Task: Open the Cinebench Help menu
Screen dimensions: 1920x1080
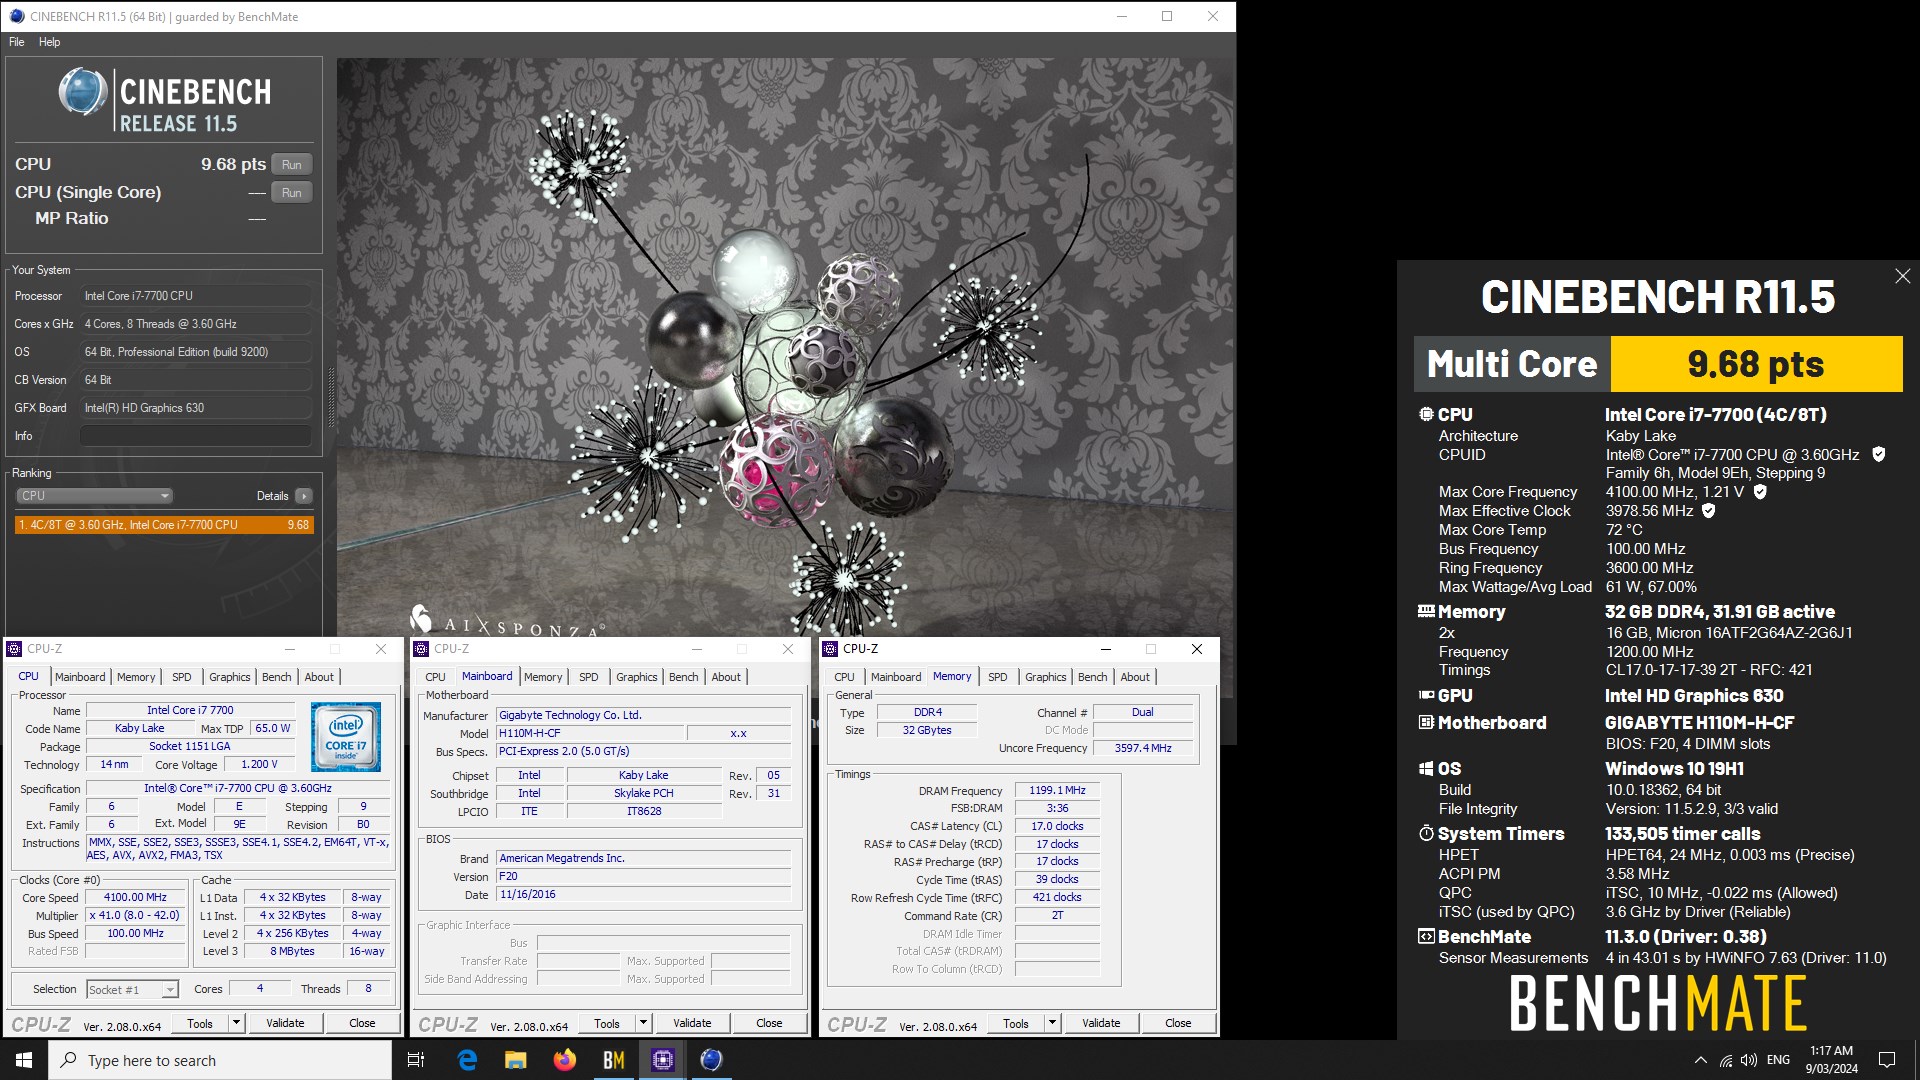Action: (50, 42)
